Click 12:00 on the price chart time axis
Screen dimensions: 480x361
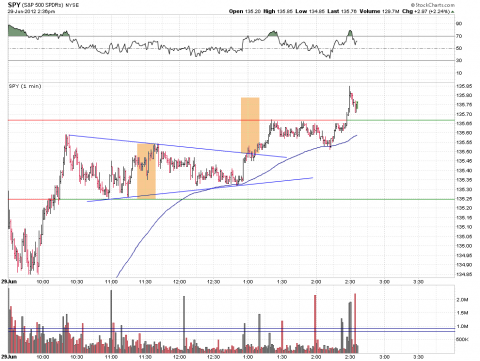pos(179,282)
